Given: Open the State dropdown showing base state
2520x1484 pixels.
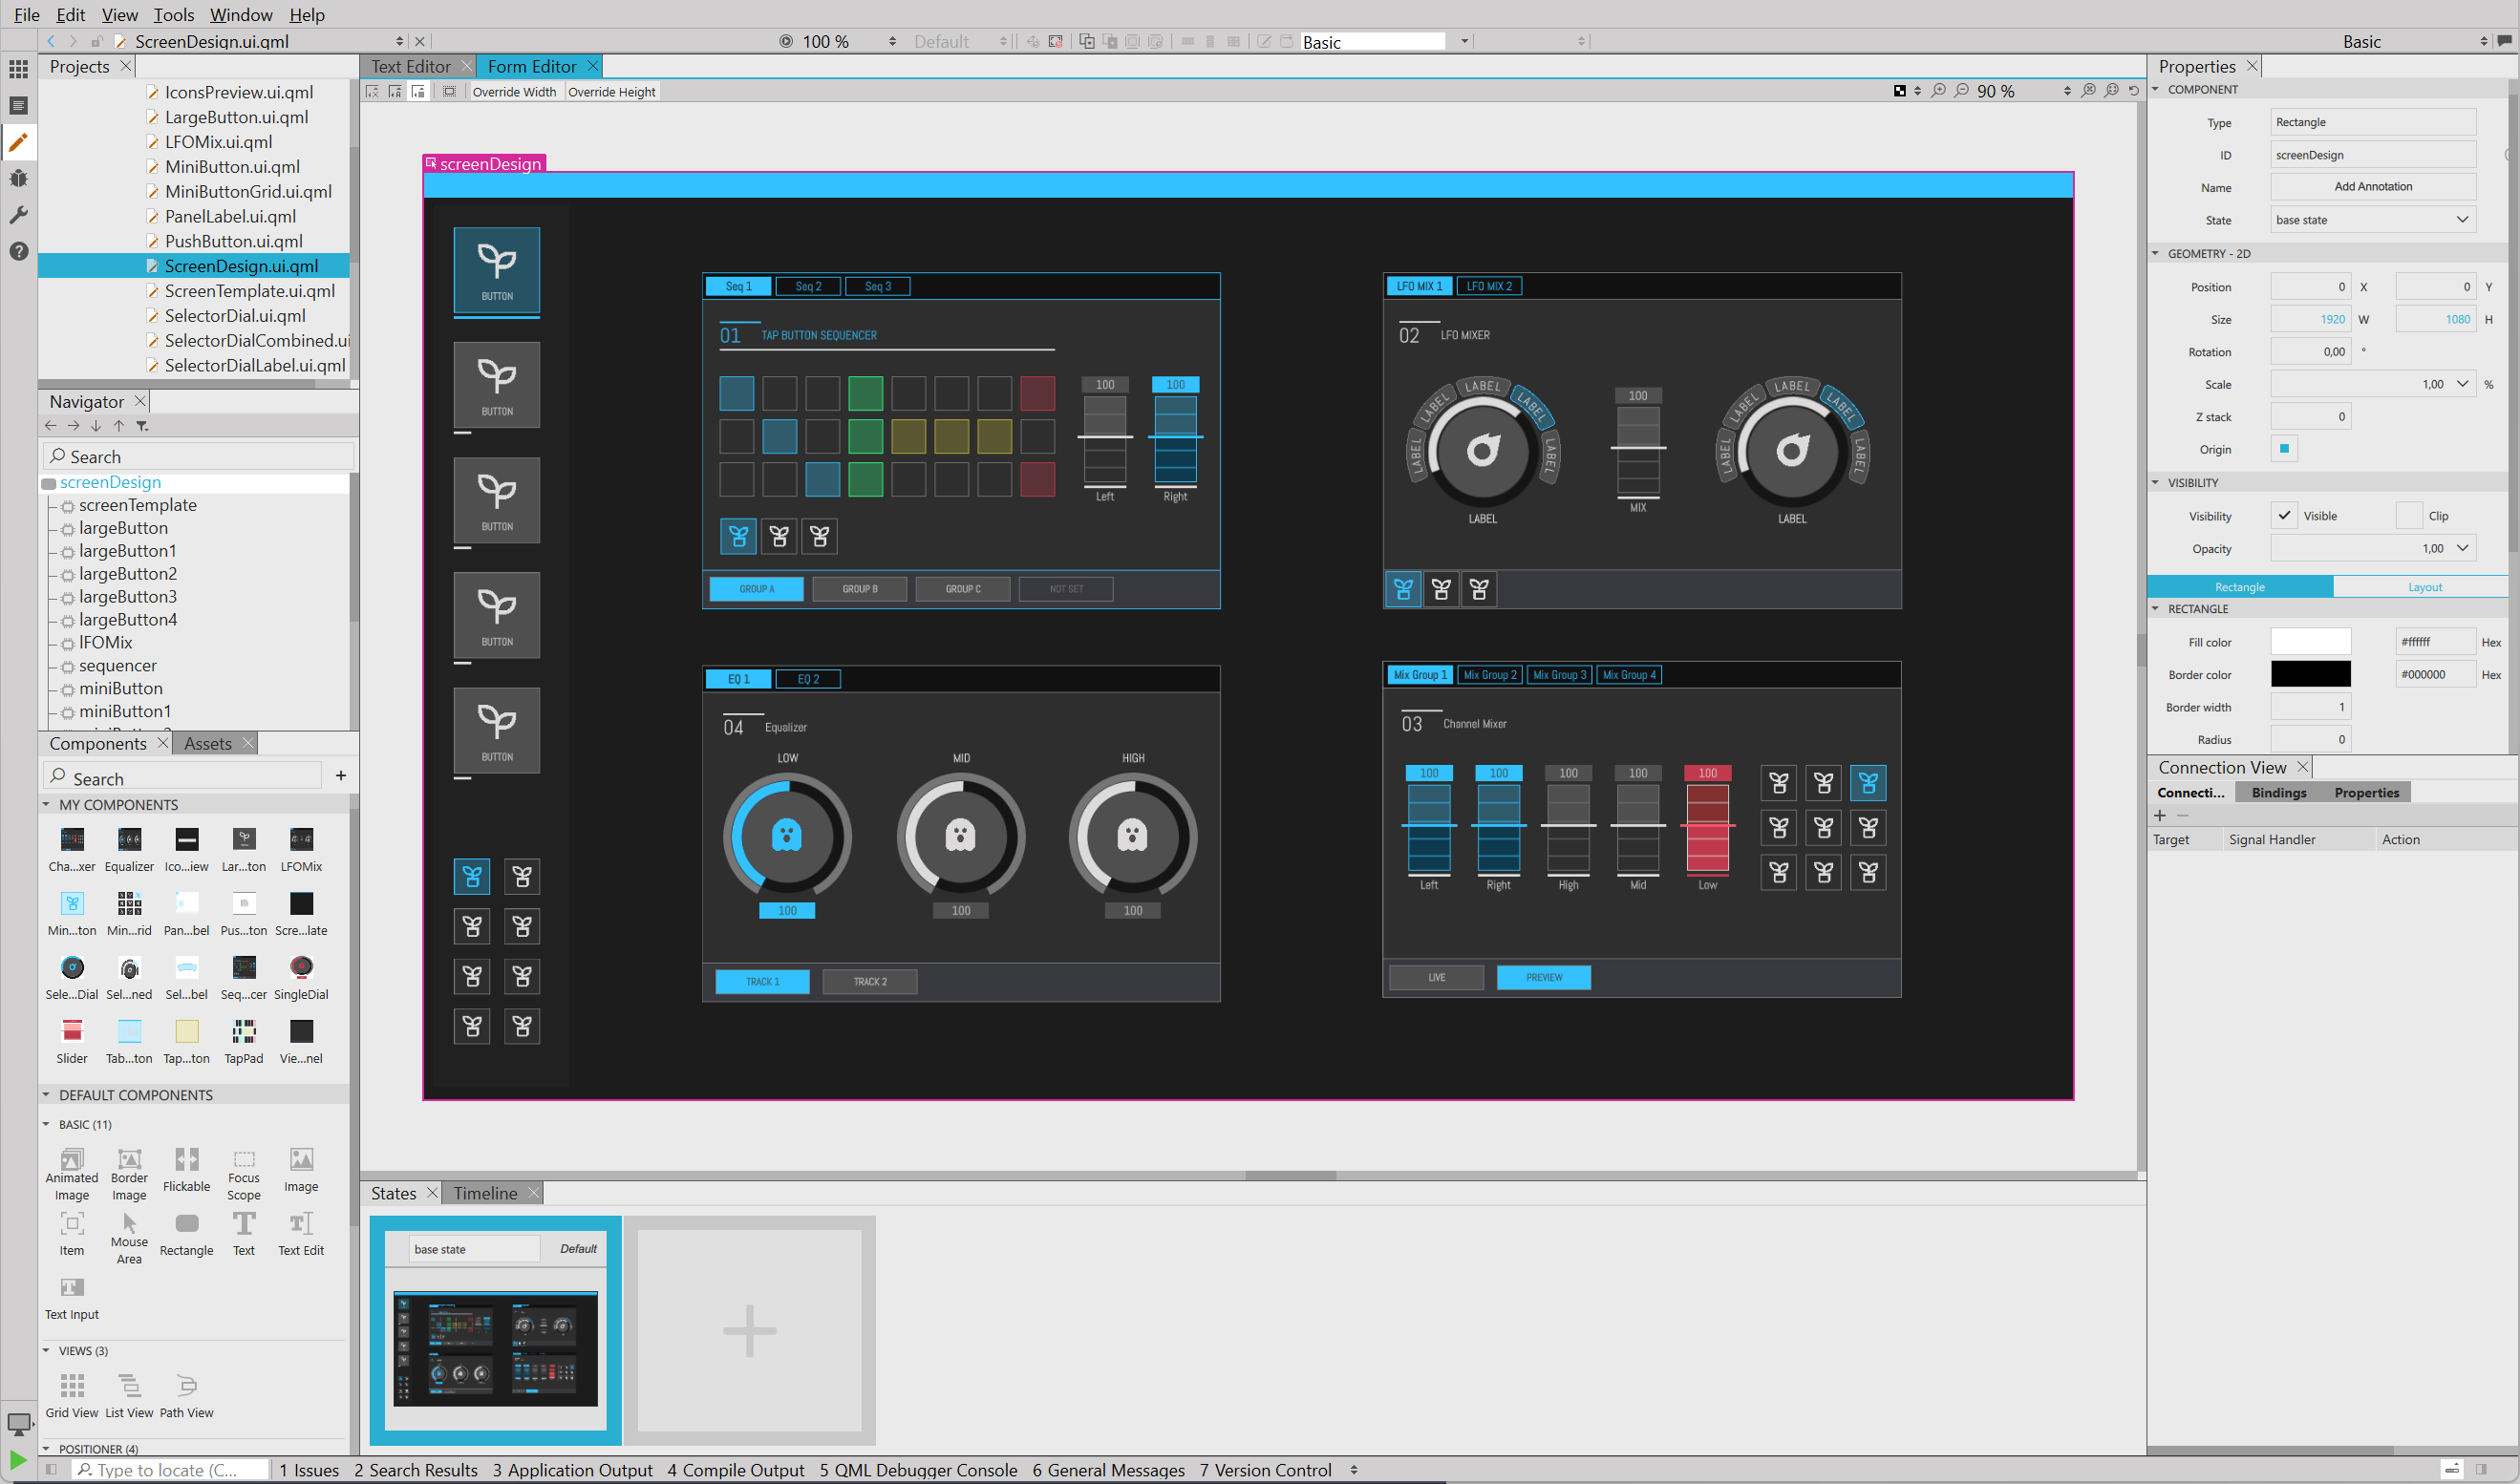Looking at the screenshot, I should point(2372,220).
